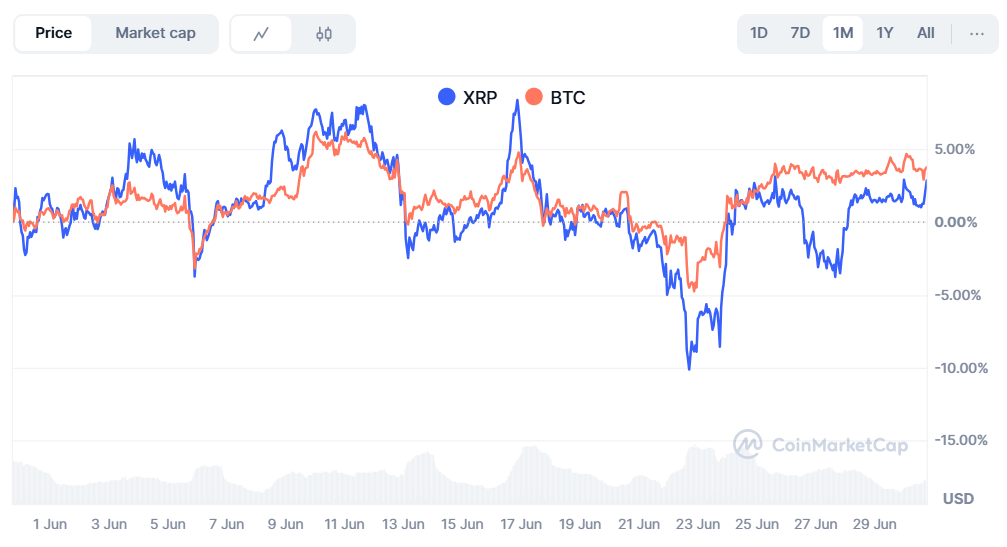The height and width of the screenshot is (547, 1007).
Task: Choose the 7D time range
Action: (x=800, y=33)
